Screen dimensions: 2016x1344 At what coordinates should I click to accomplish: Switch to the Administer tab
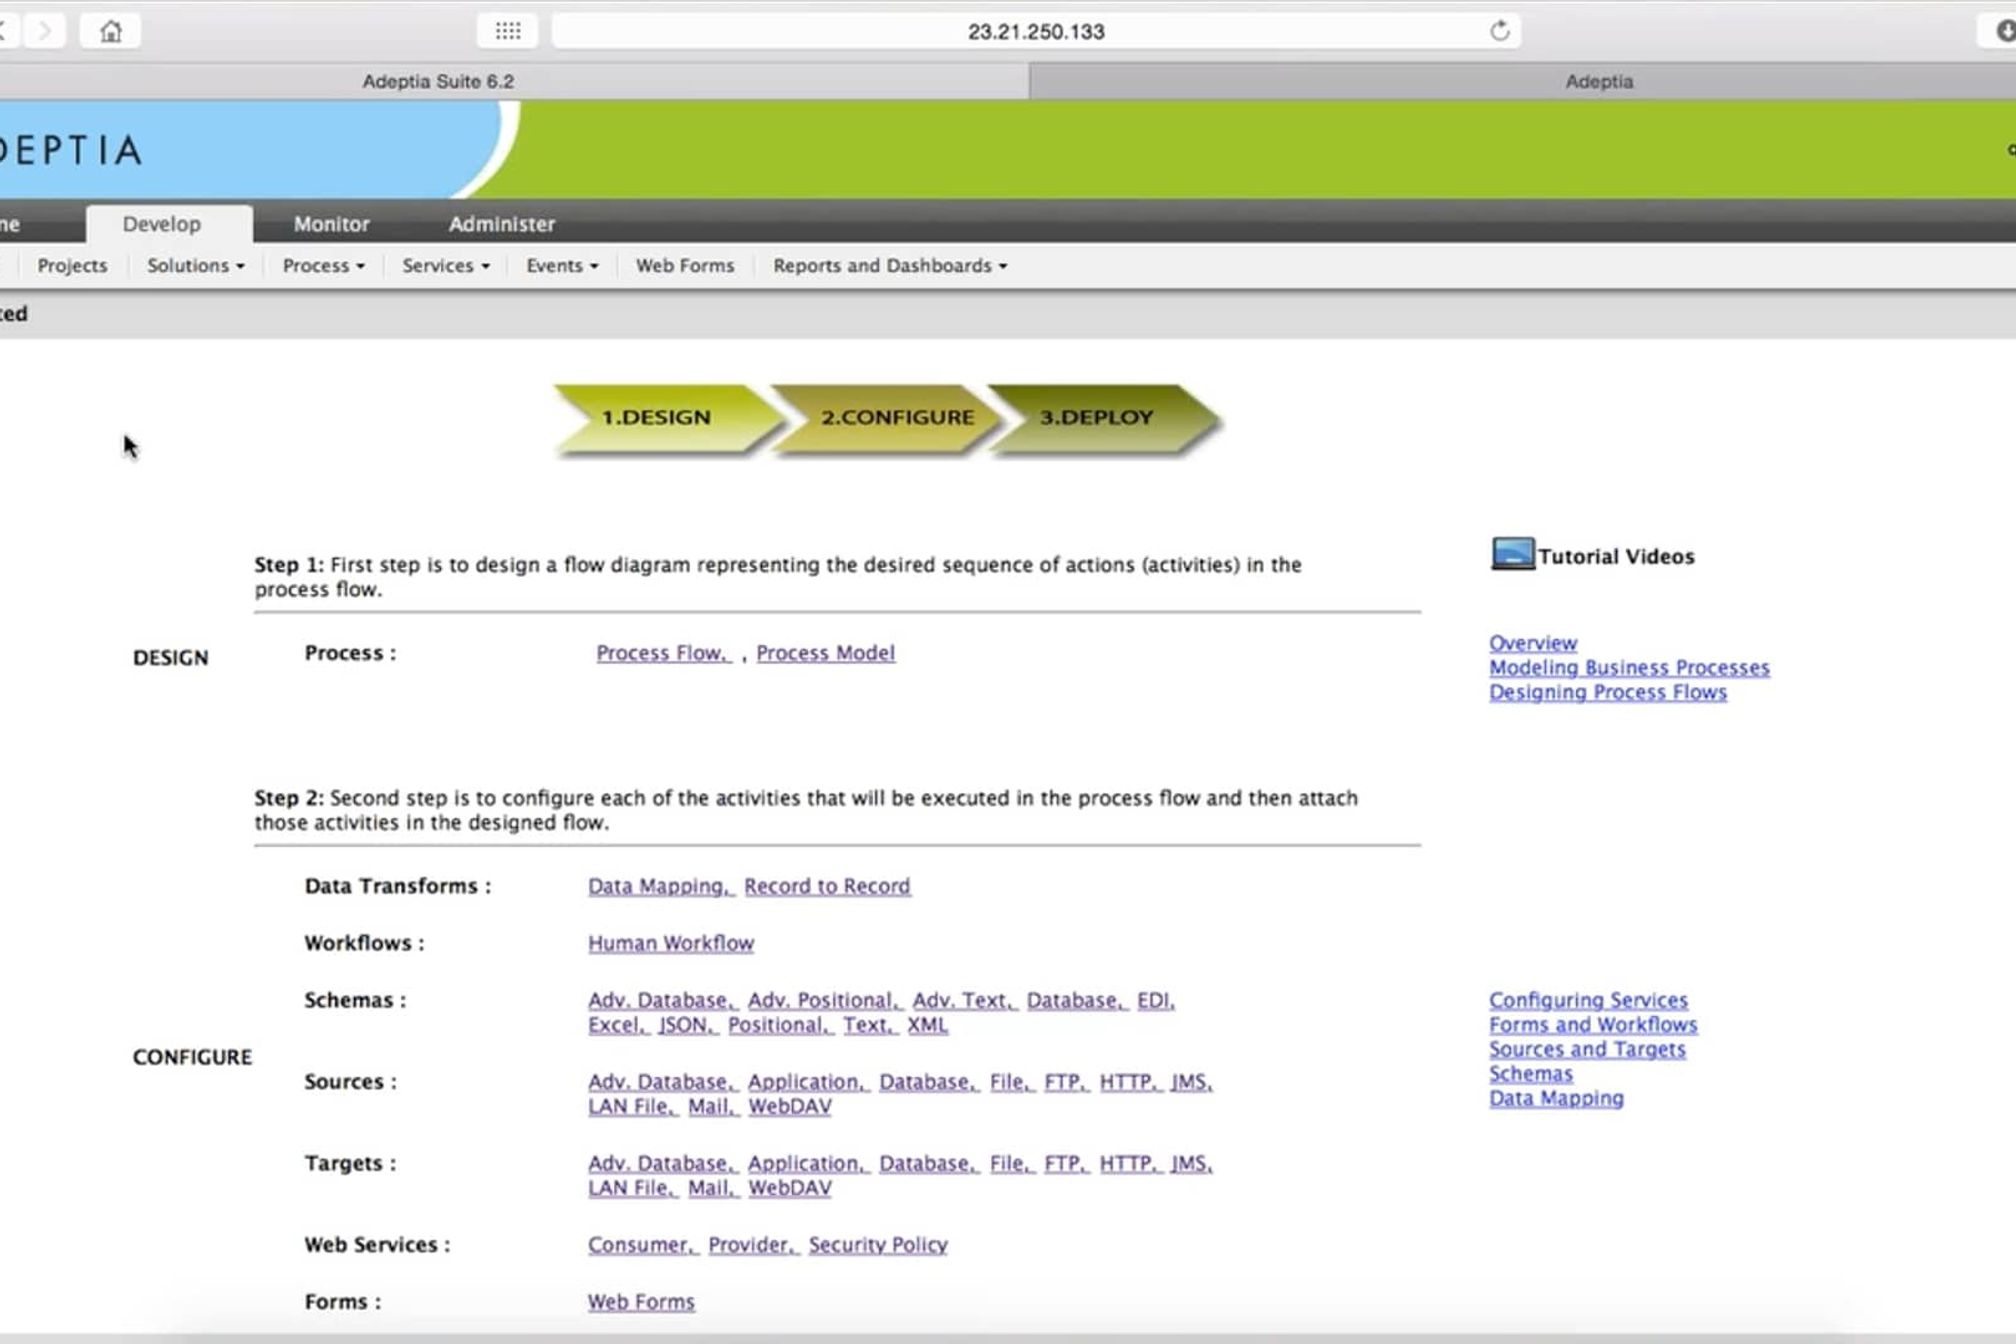pos(501,224)
